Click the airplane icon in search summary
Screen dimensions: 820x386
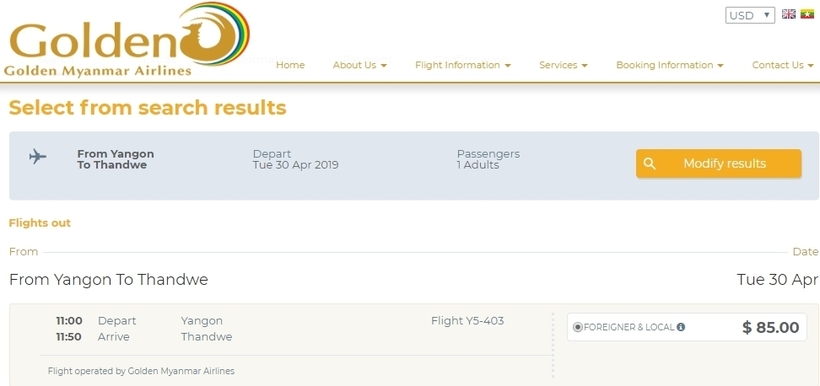[38, 156]
